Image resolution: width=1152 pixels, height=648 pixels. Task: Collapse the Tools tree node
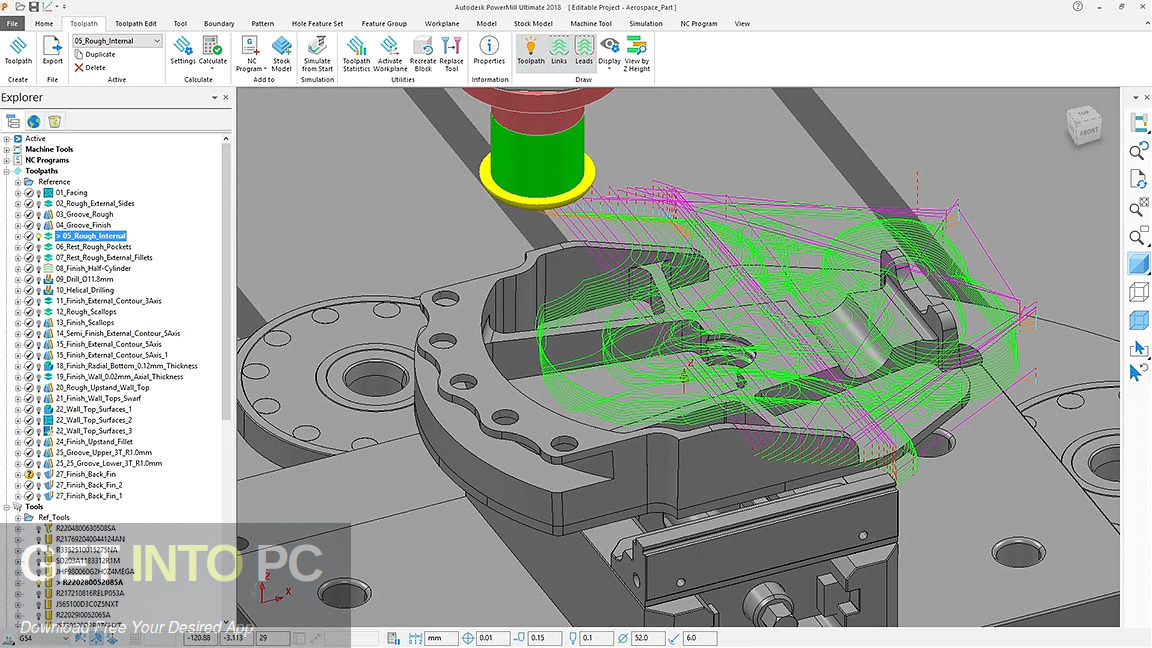[7, 507]
